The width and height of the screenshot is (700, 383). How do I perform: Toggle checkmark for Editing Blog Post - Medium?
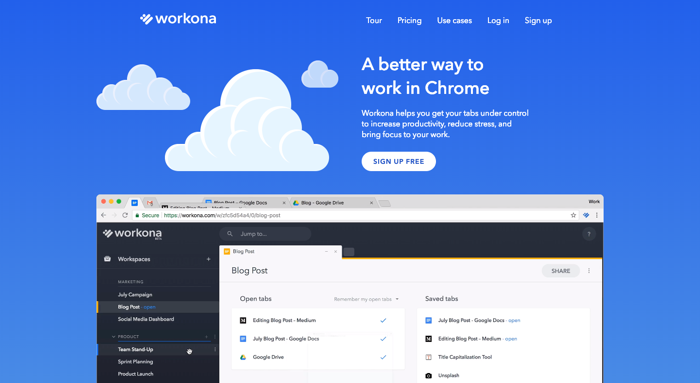[383, 320]
